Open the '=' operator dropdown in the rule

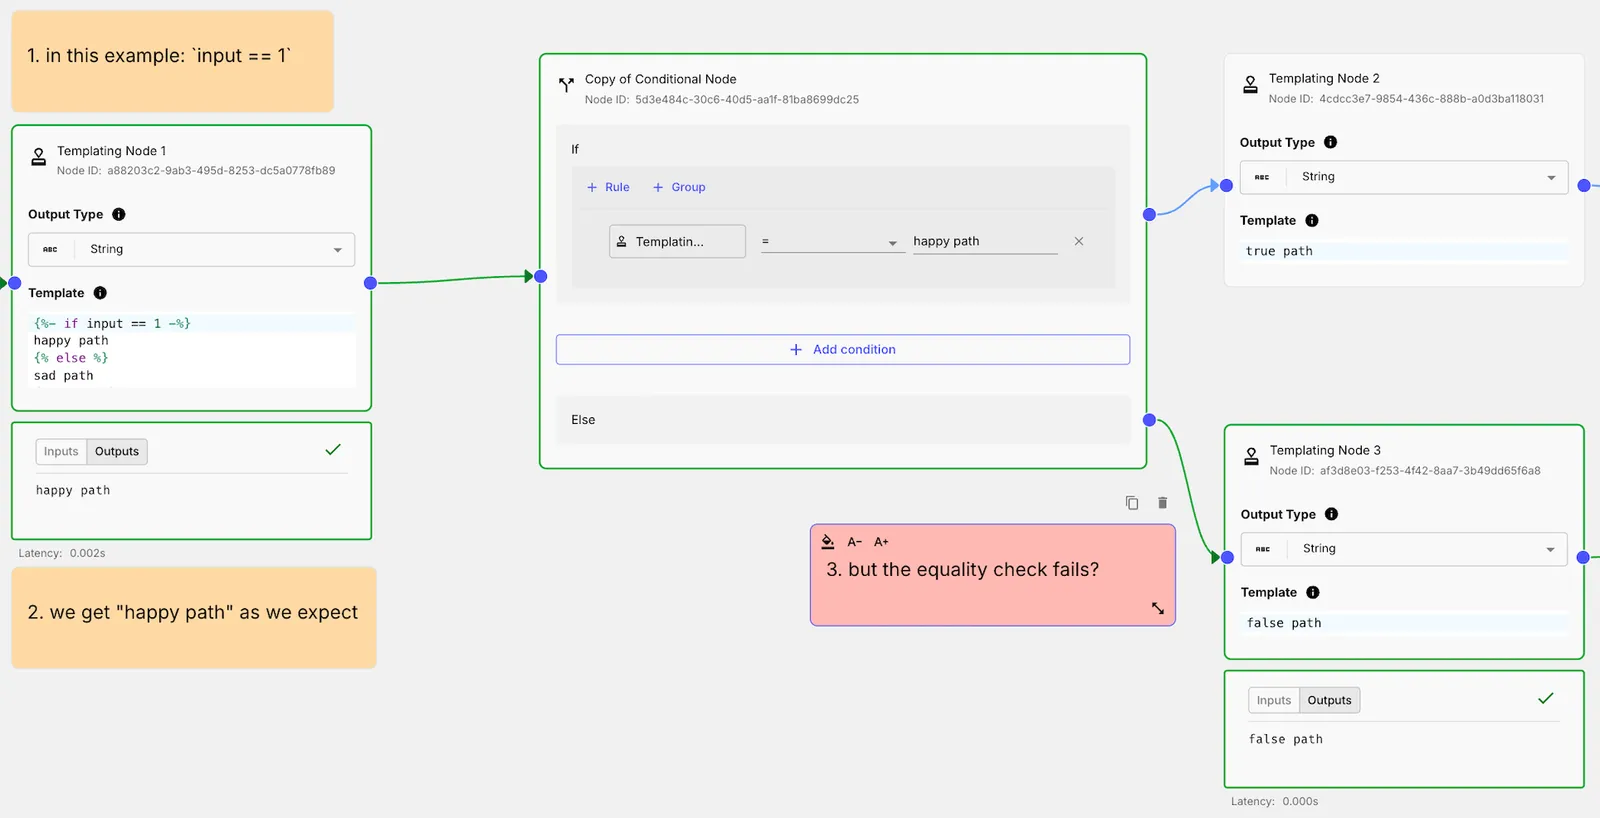click(833, 242)
